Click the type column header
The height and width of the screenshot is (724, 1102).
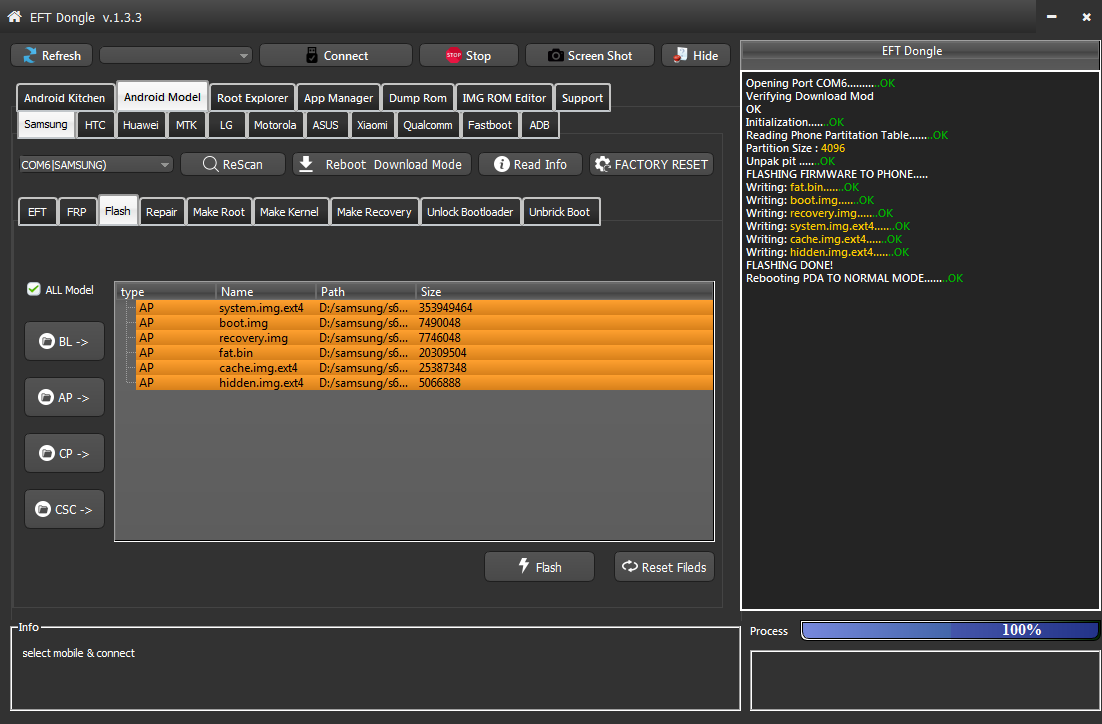[166, 291]
